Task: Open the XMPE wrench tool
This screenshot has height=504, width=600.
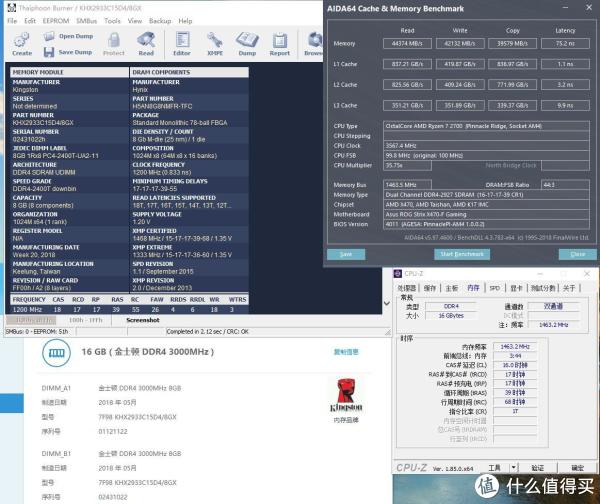Action: coord(215,40)
